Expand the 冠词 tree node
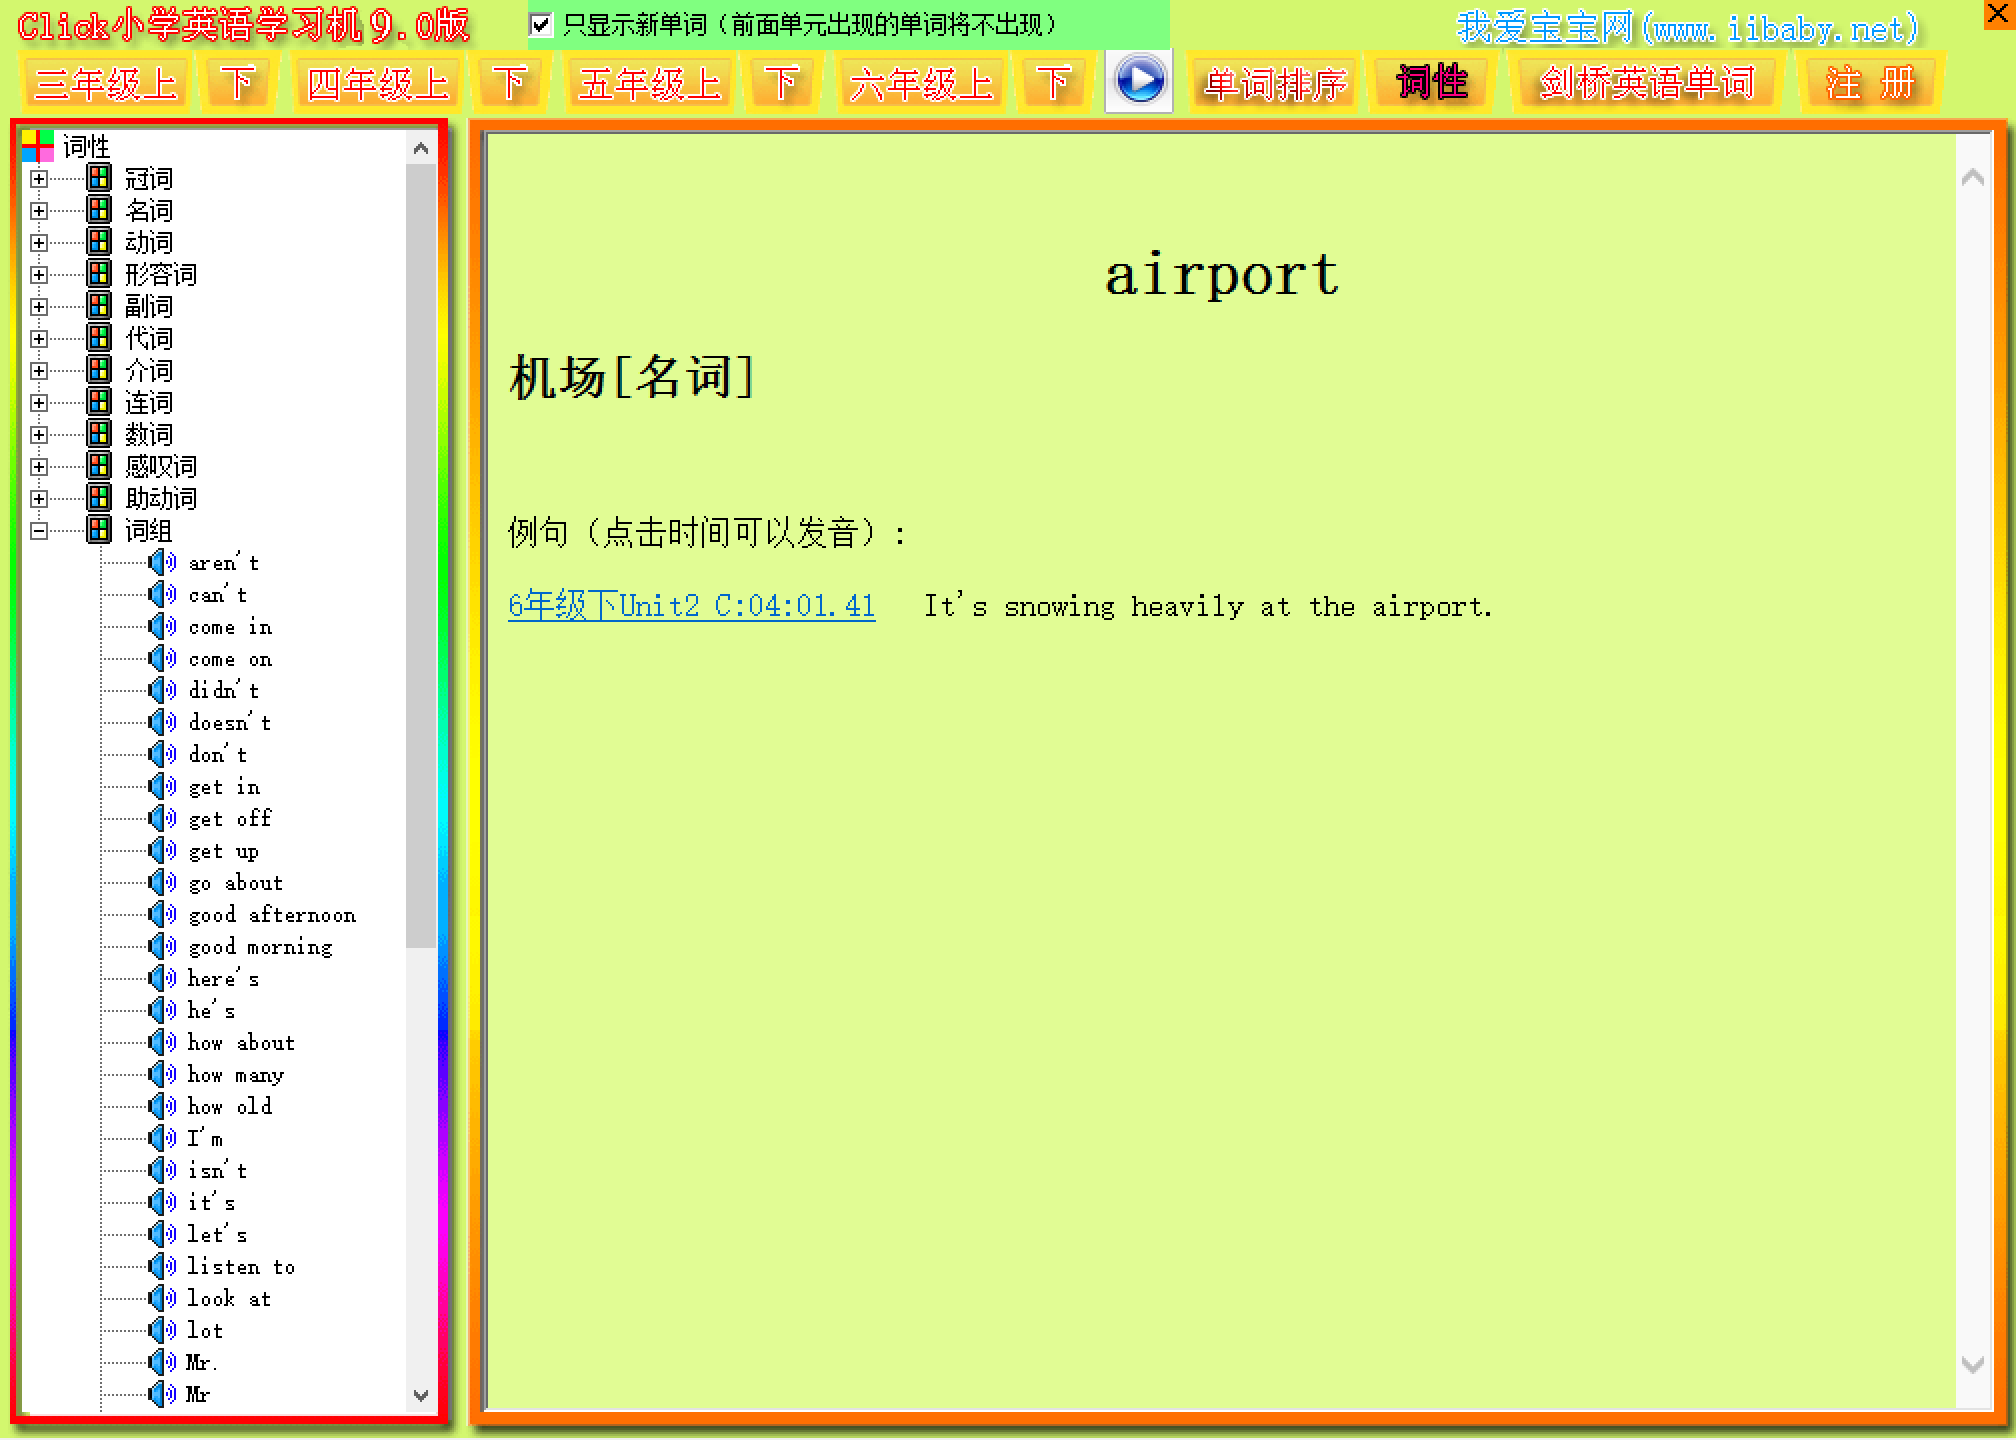 coord(39,179)
